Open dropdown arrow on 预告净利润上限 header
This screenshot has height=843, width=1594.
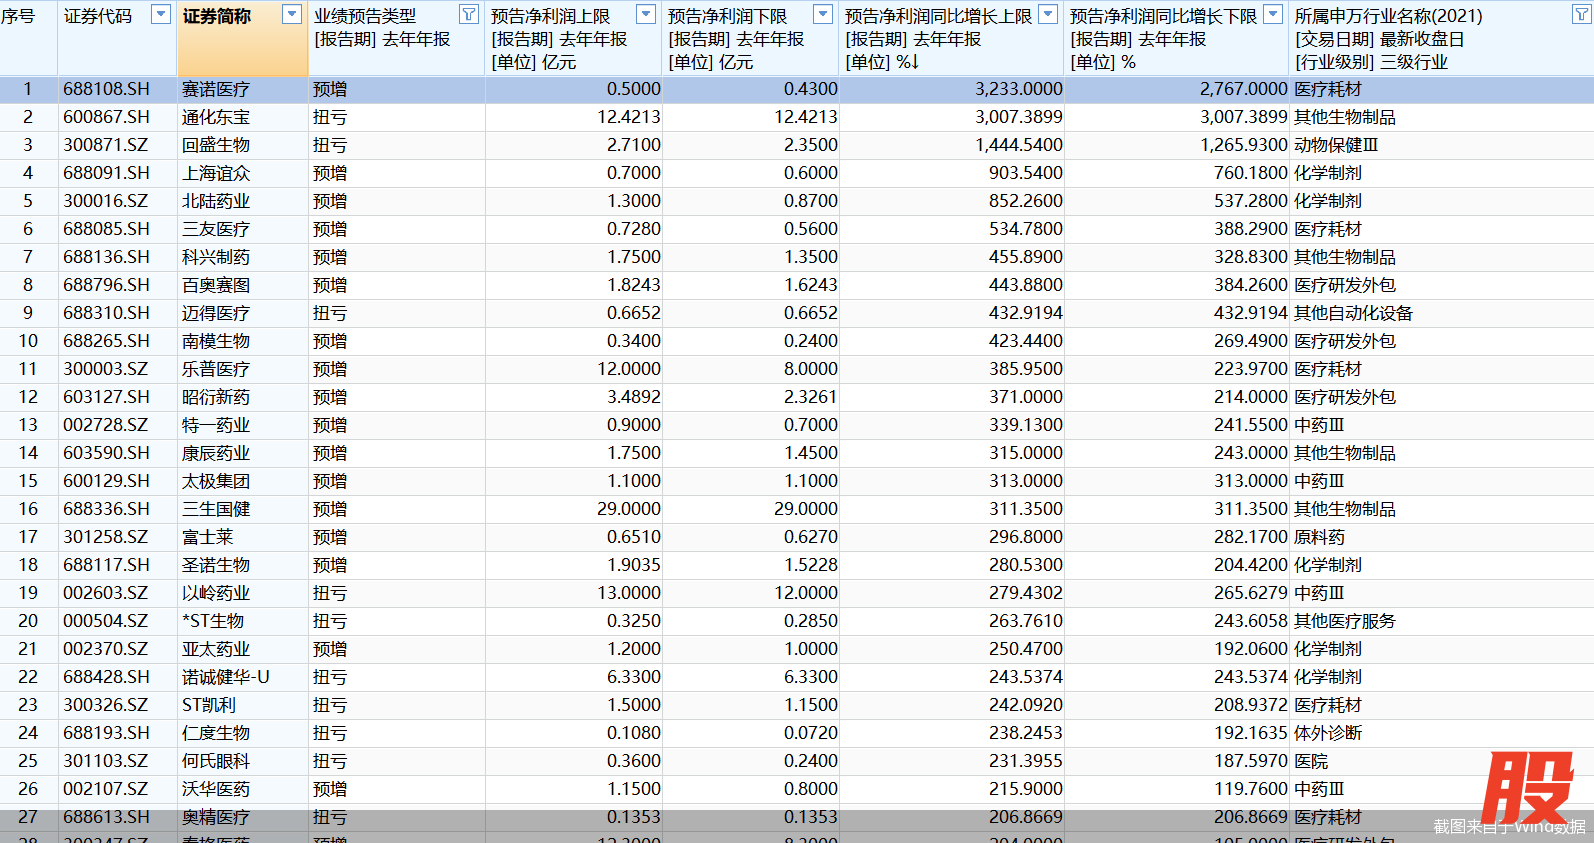pyautogui.click(x=646, y=14)
